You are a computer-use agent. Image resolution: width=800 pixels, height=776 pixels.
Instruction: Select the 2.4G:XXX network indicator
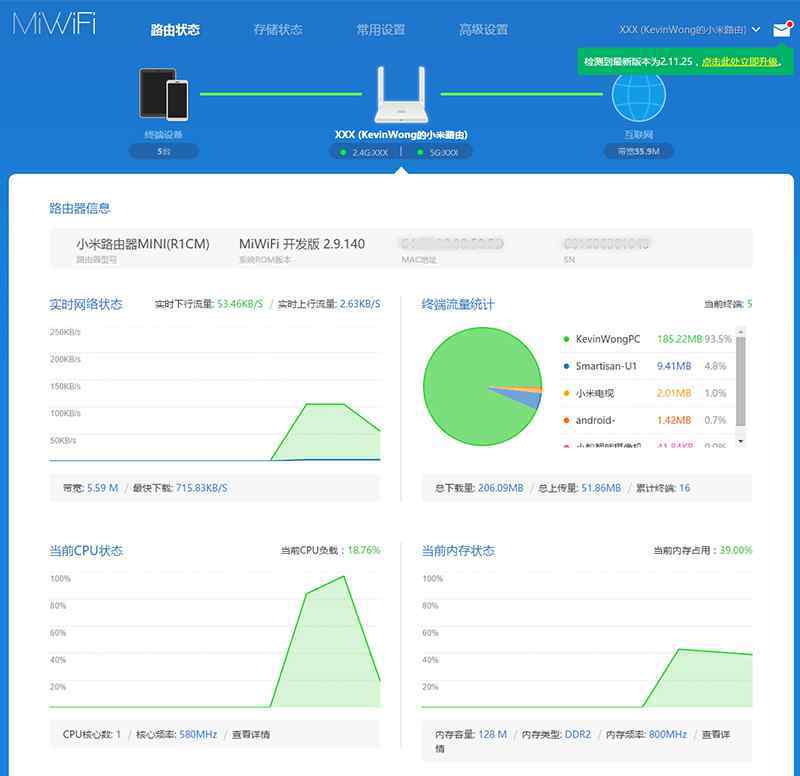364,153
